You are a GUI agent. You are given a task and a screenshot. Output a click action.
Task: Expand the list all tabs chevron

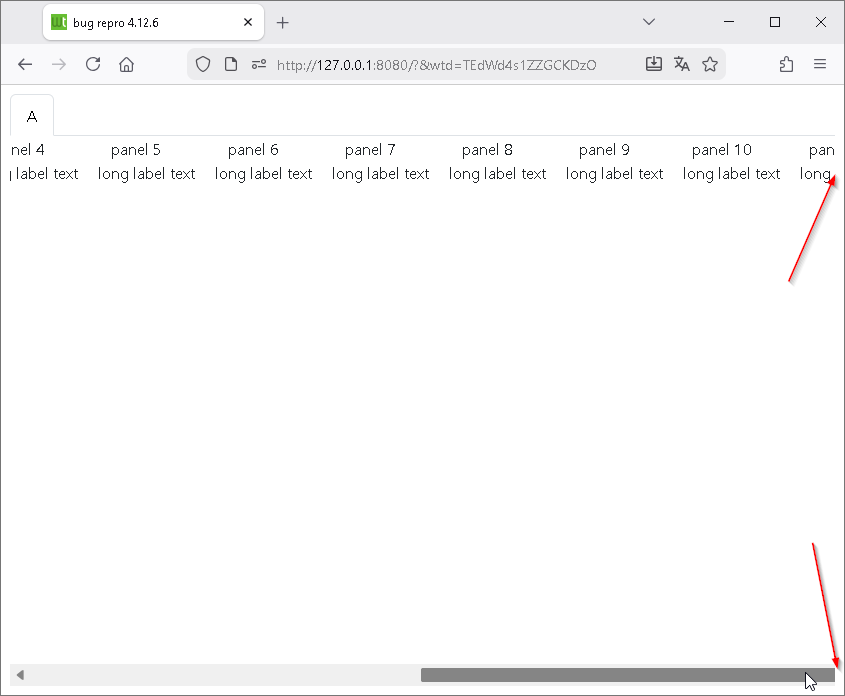(x=649, y=22)
